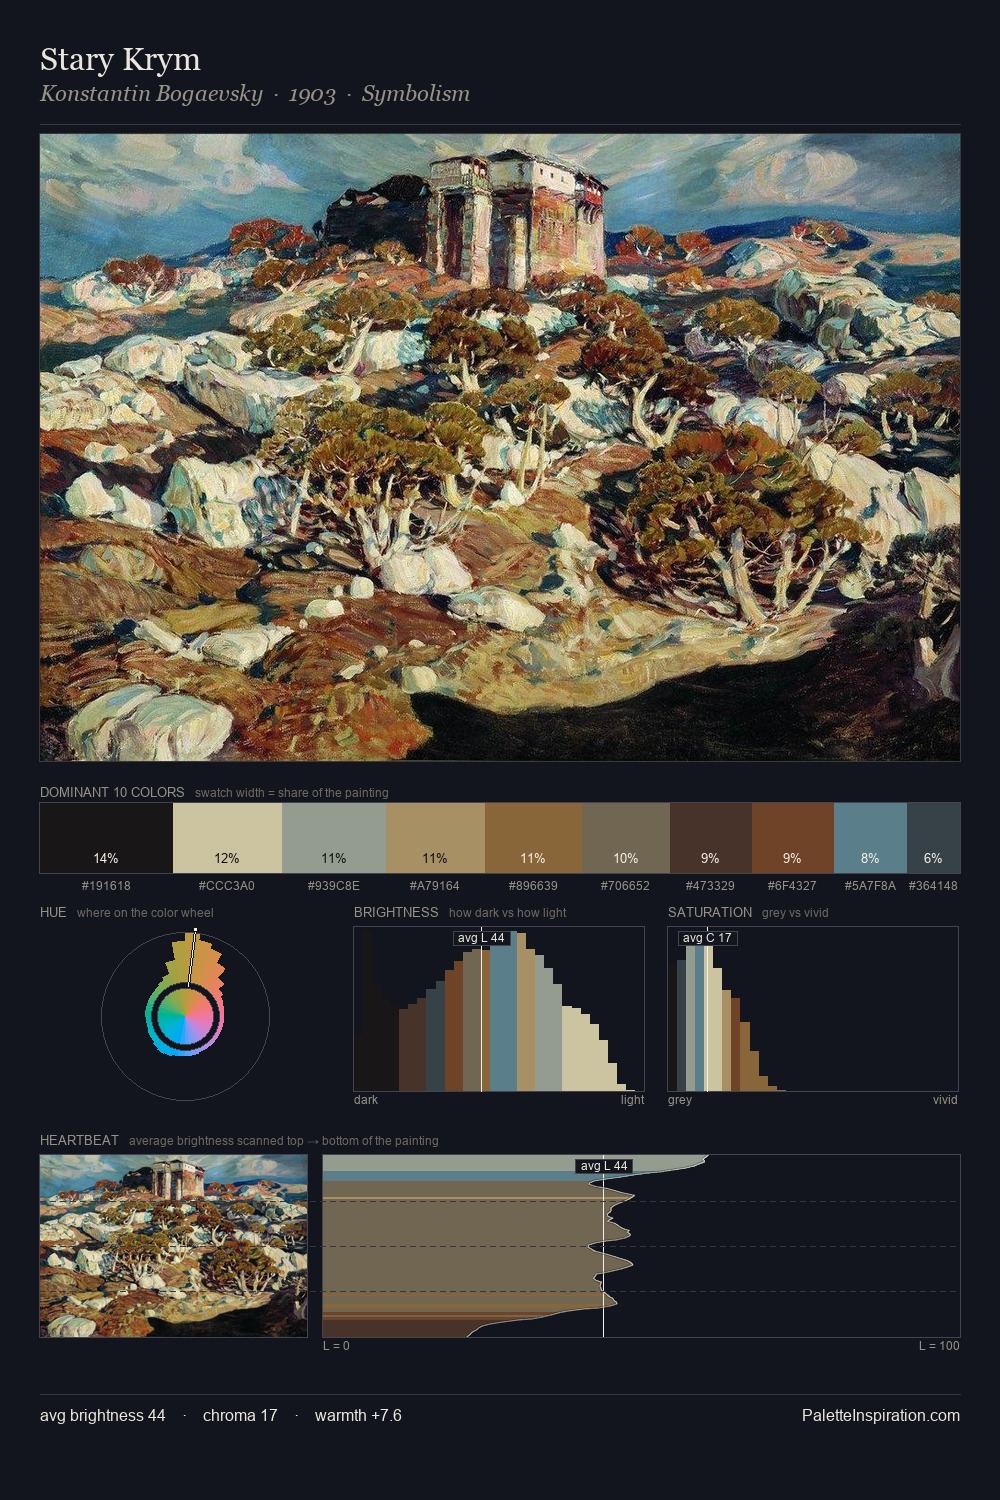The image size is (1000, 1500).
Task: Select the #CCC3A0 cream swatch
Action: 227,838
